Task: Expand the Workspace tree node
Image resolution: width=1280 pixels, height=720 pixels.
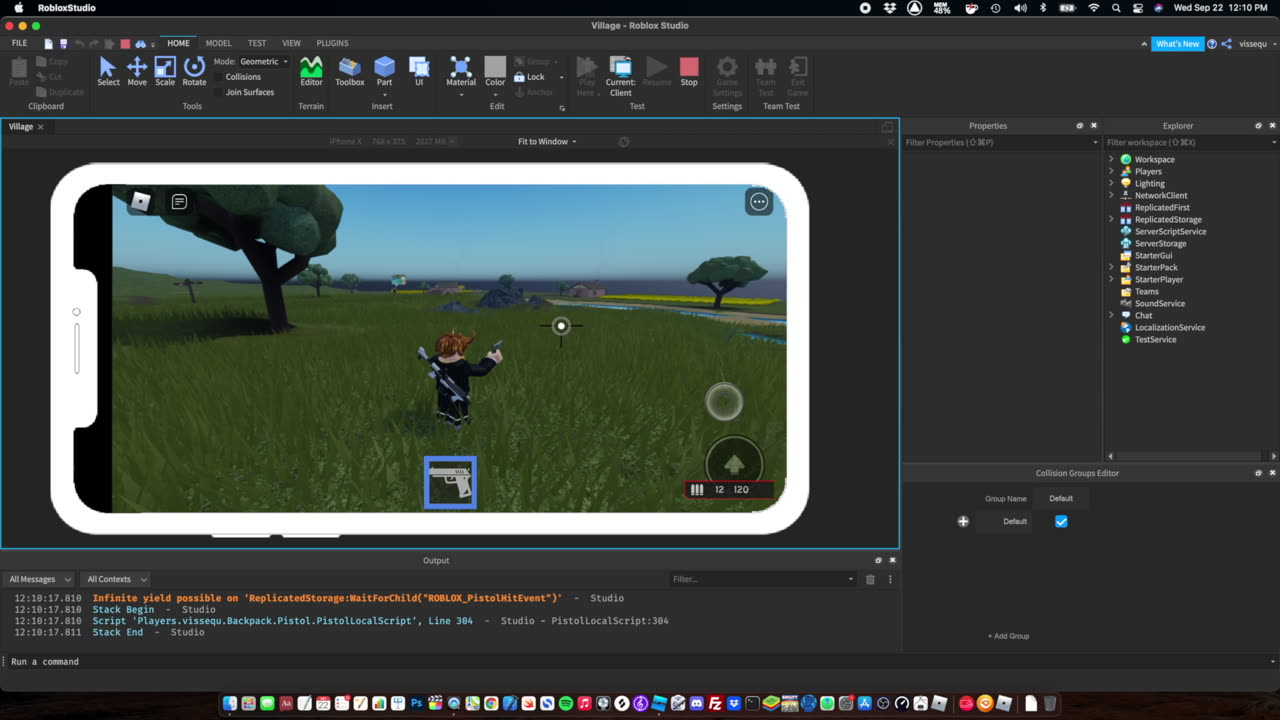Action: 1111,160
